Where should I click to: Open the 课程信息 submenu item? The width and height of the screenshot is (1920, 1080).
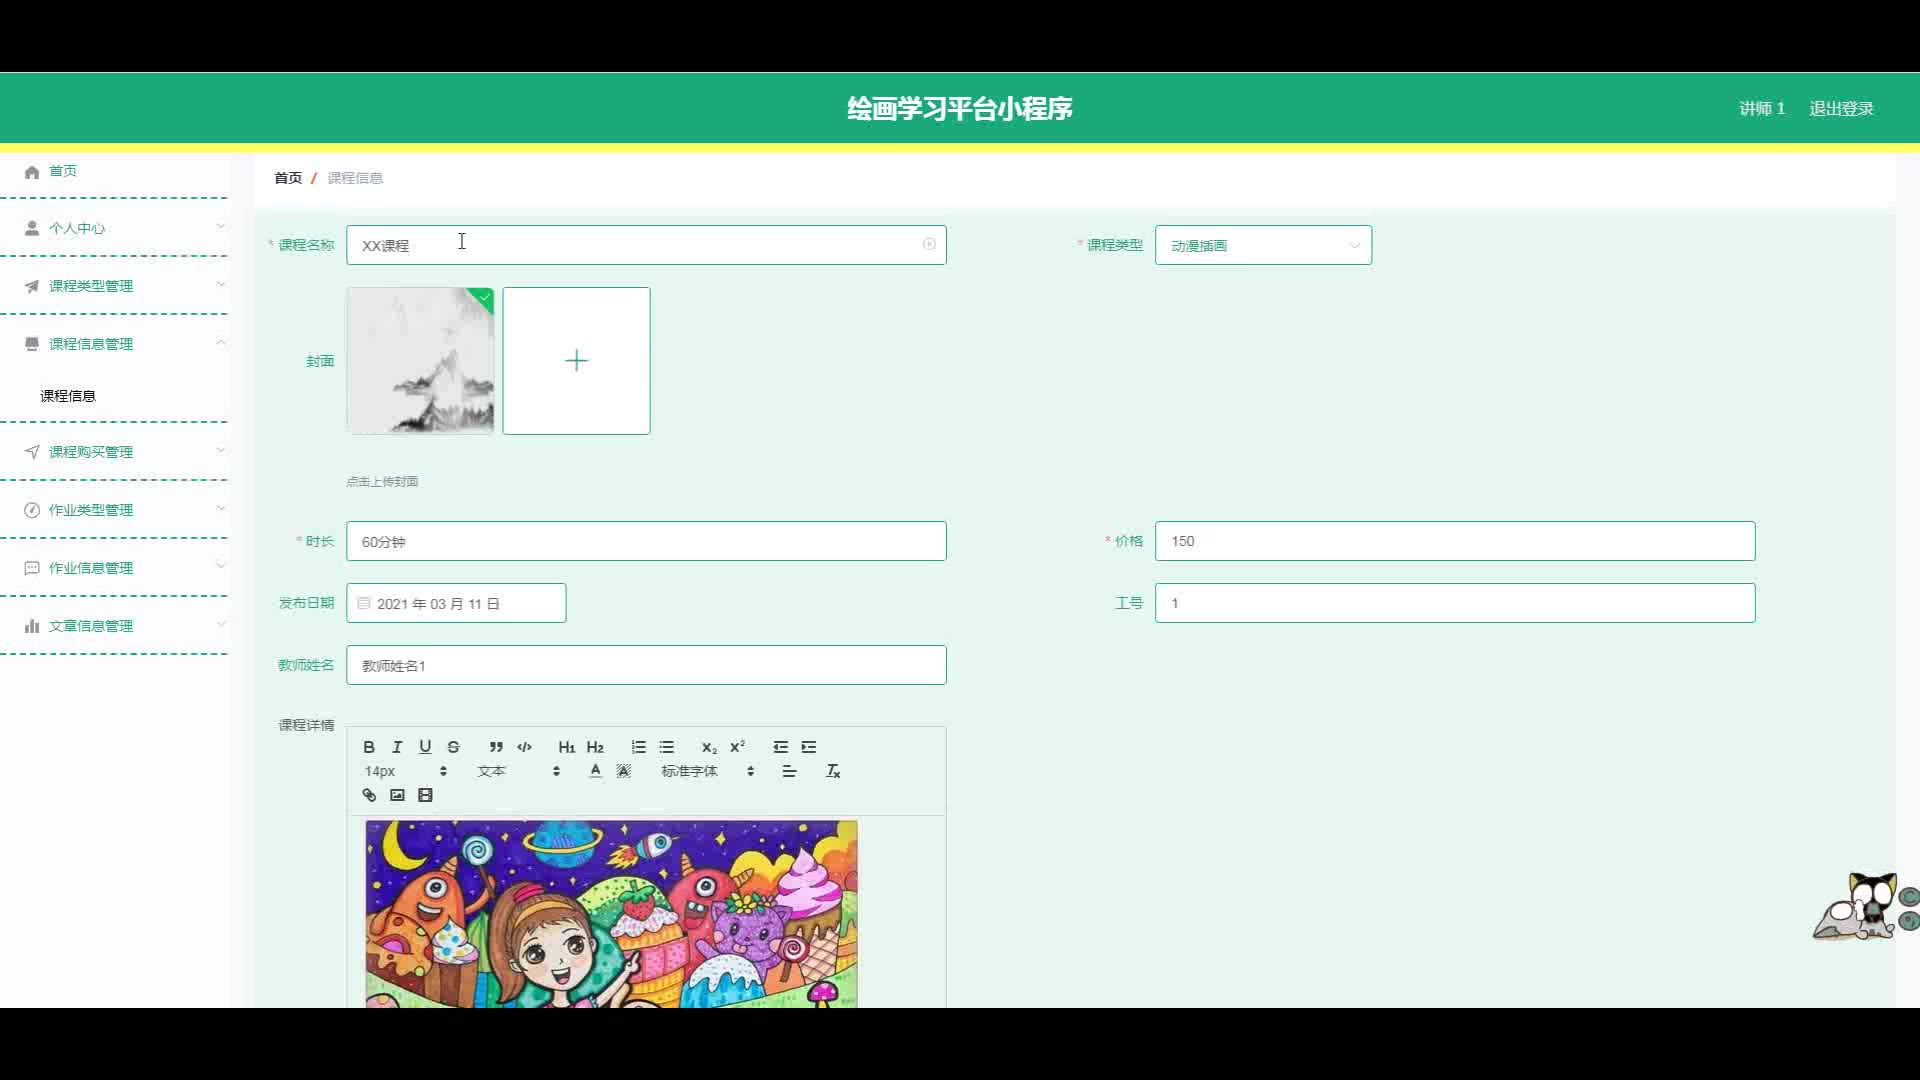click(68, 396)
